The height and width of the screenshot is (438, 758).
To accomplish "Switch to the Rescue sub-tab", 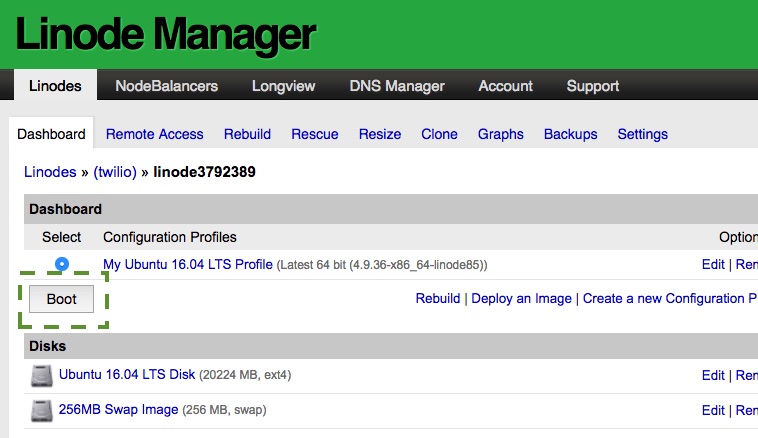I will point(315,134).
